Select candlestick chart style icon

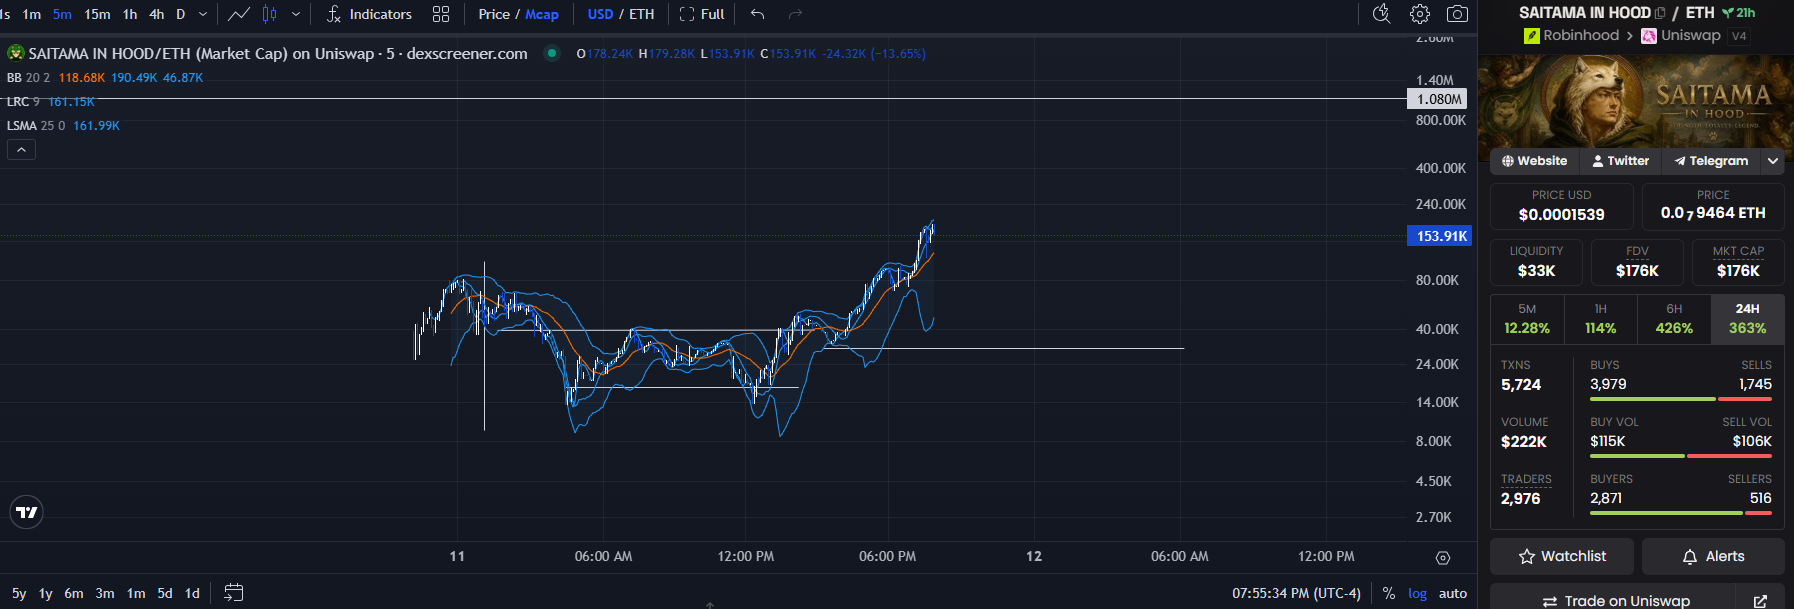tap(270, 14)
